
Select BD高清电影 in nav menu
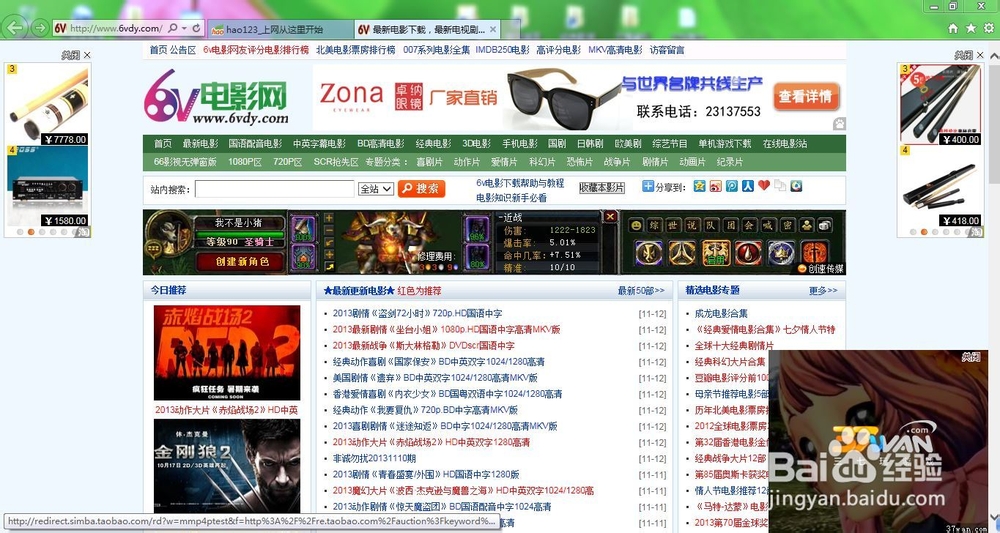coord(381,143)
